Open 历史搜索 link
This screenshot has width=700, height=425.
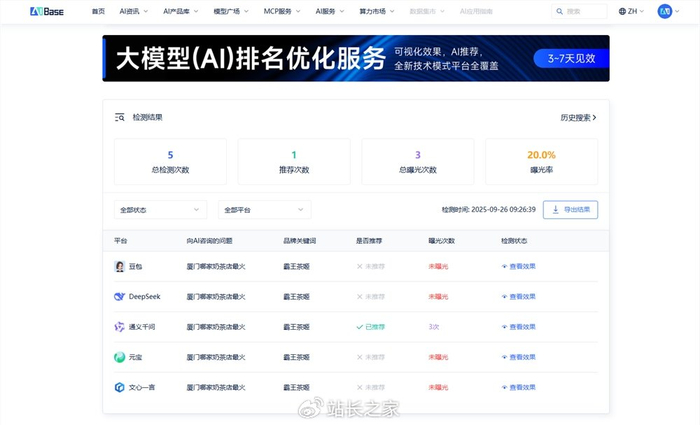tap(578, 117)
